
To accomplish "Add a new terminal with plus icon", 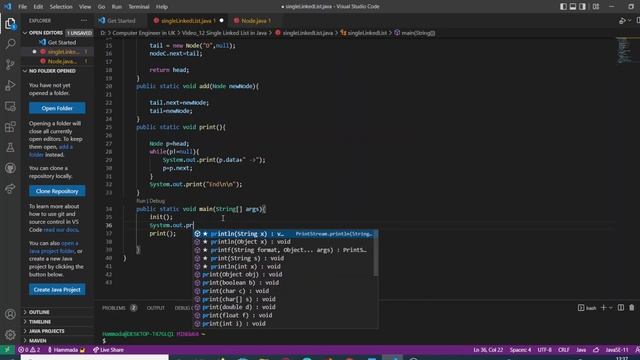I will tap(603, 308).
